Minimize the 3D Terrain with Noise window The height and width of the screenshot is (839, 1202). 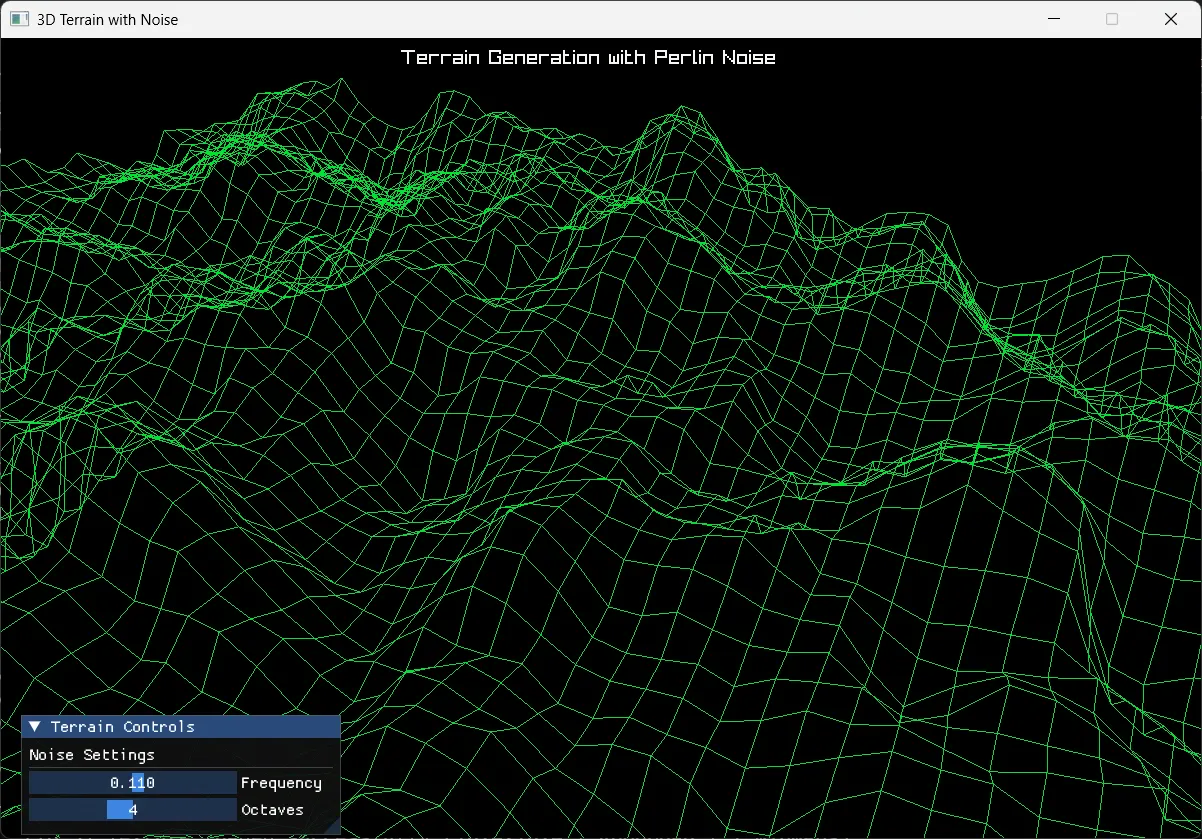[x=1054, y=18]
